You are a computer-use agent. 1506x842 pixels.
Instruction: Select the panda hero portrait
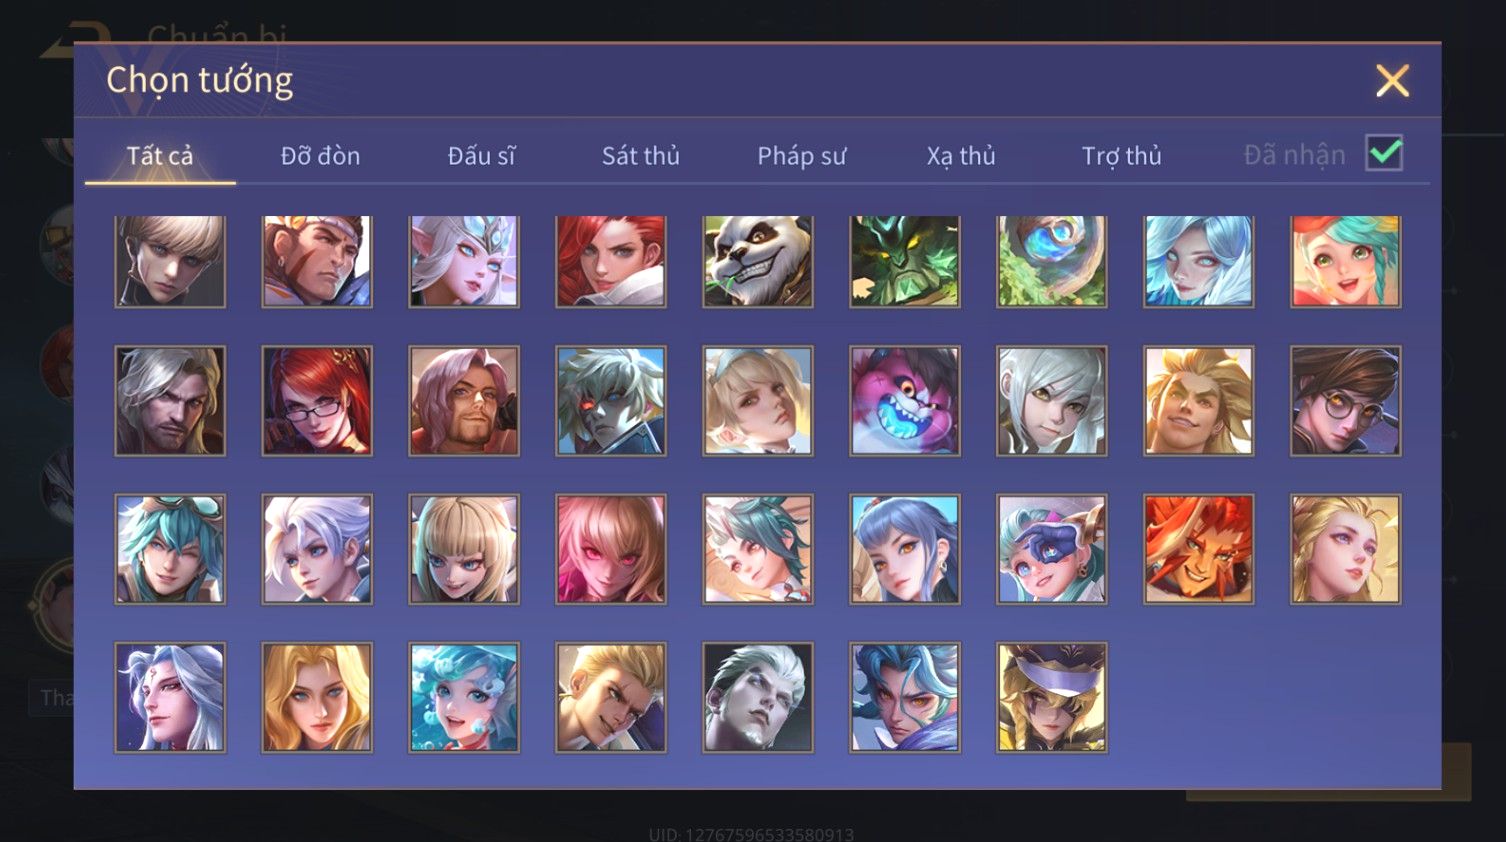click(758, 261)
